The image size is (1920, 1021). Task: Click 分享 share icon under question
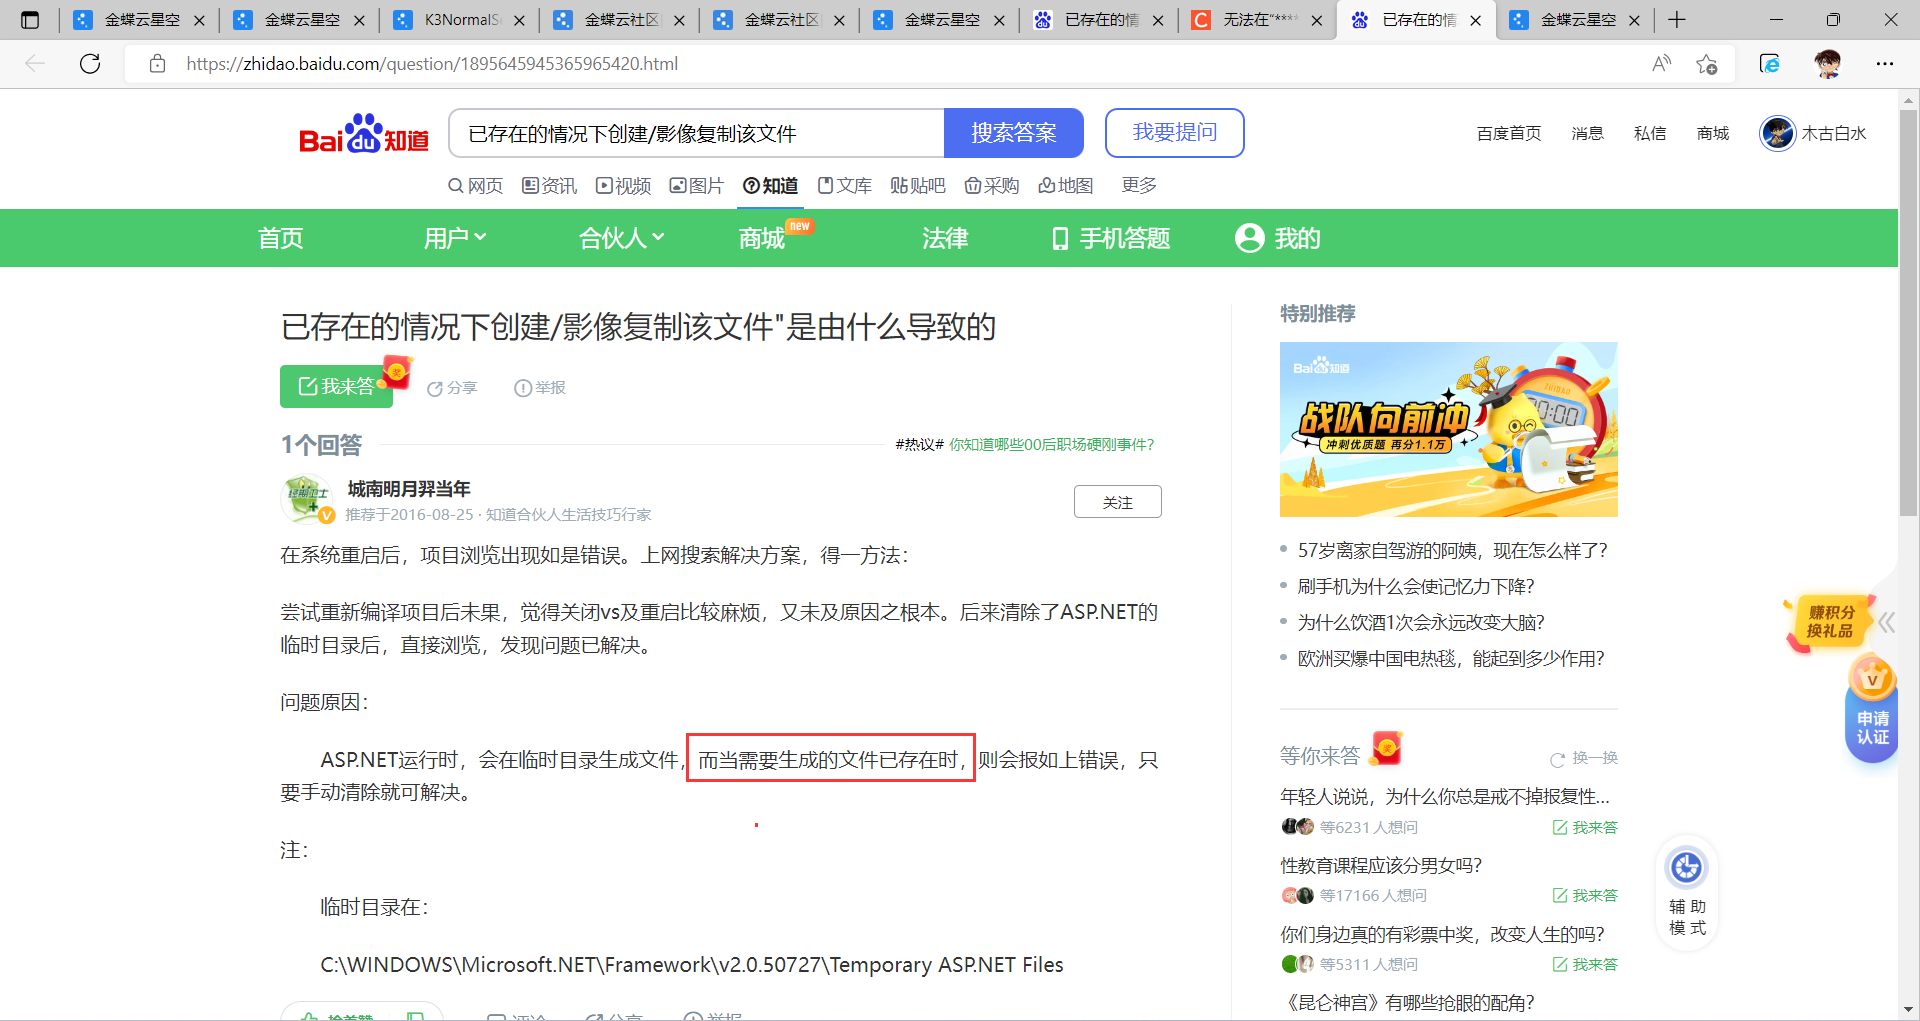pos(452,388)
